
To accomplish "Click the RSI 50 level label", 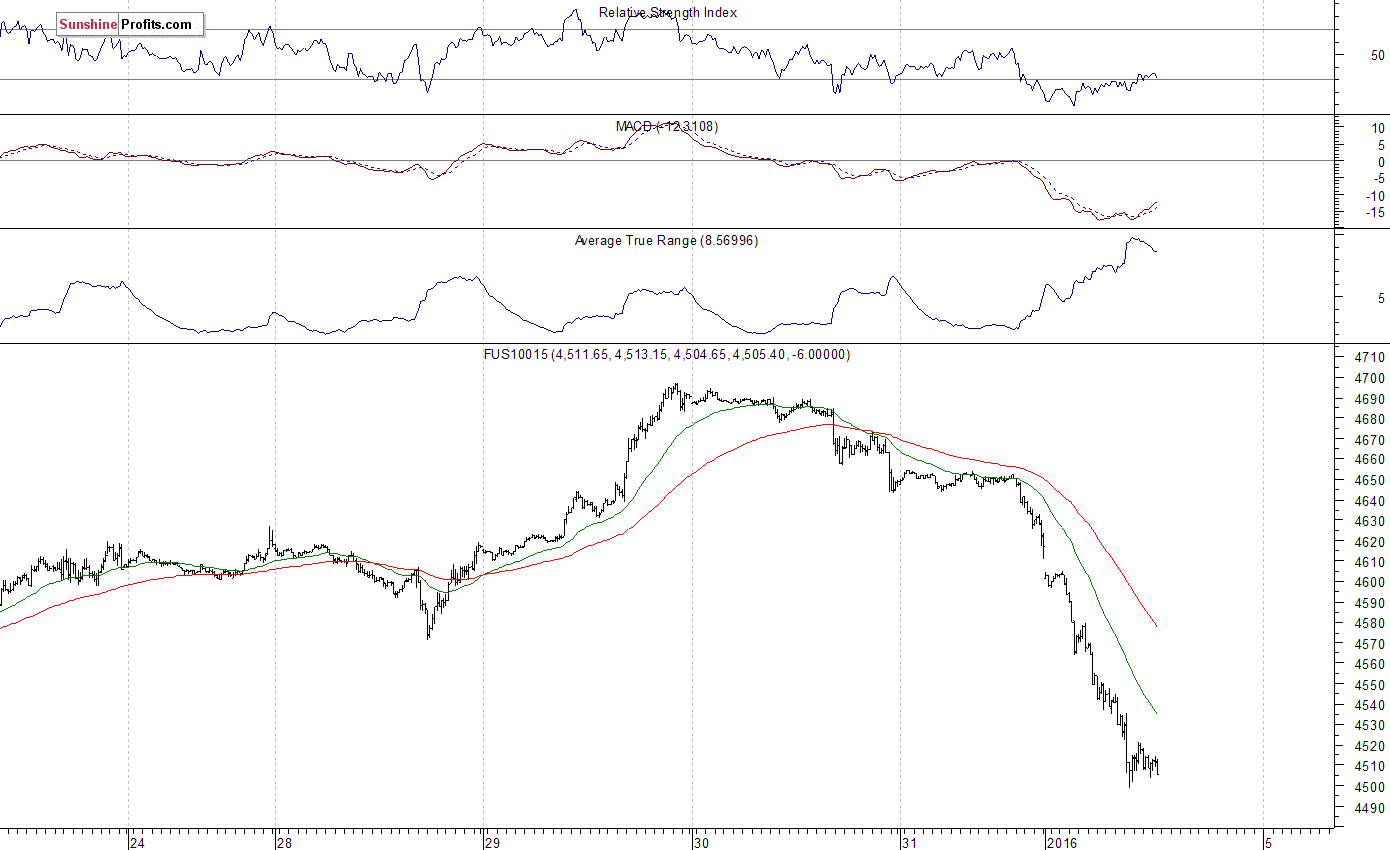I will [x=1378, y=55].
